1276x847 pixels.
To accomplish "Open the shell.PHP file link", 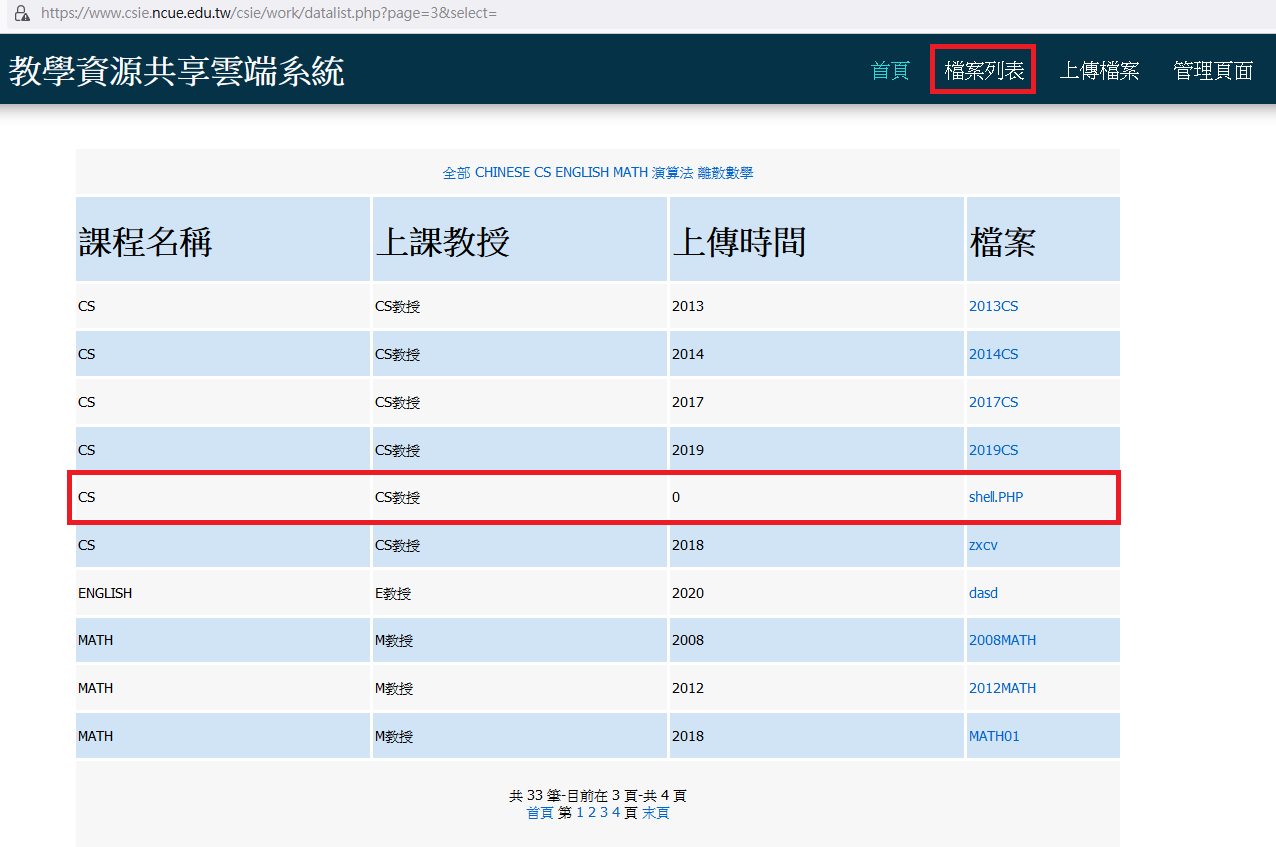I will coord(996,497).
